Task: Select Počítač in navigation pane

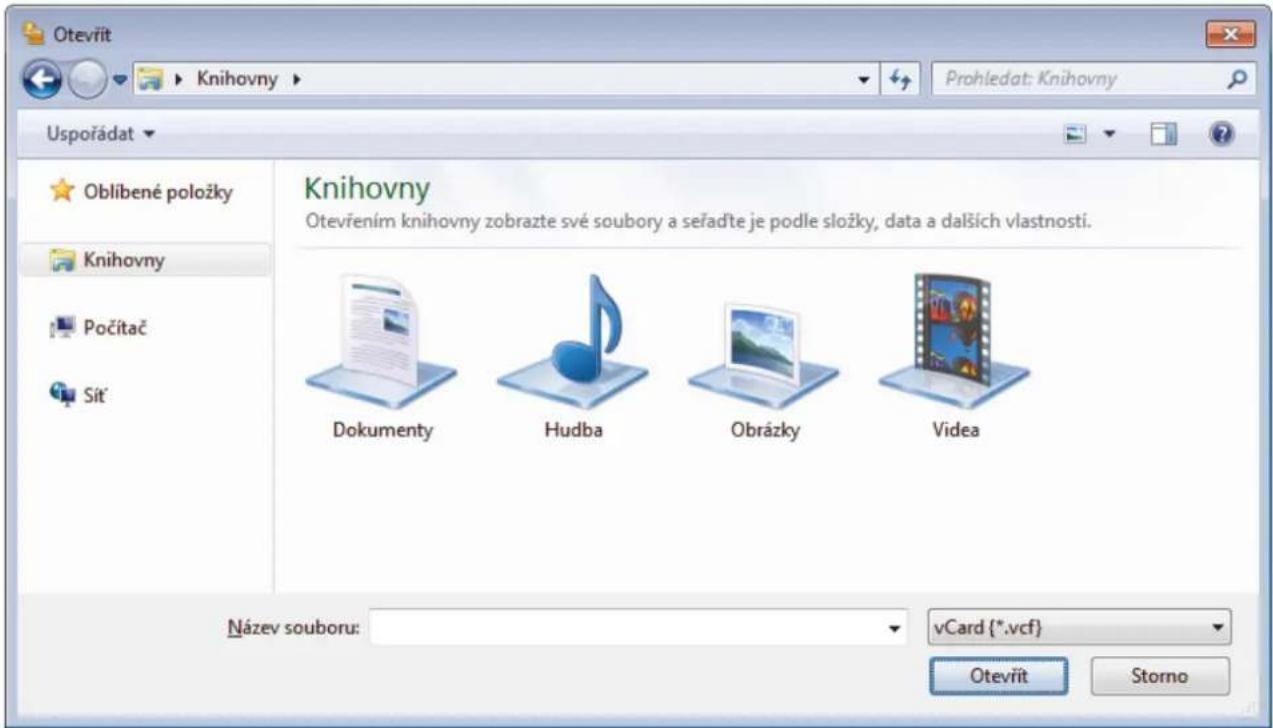Action: [99, 327]
